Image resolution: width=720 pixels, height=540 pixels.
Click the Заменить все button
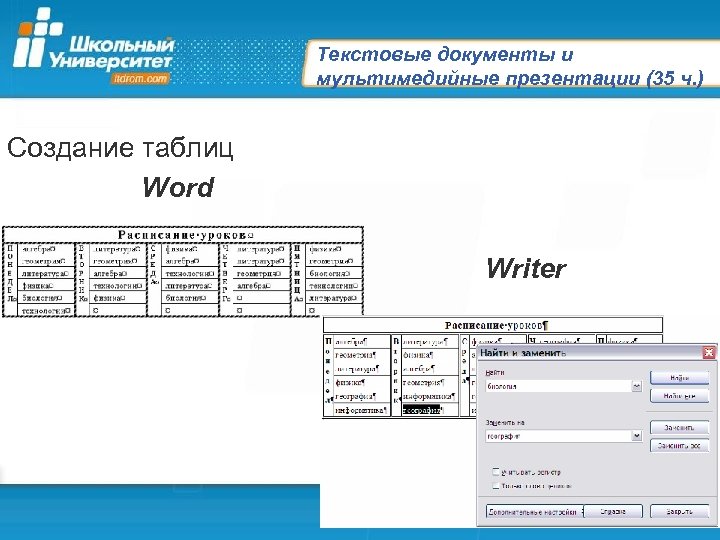point(679,445)
